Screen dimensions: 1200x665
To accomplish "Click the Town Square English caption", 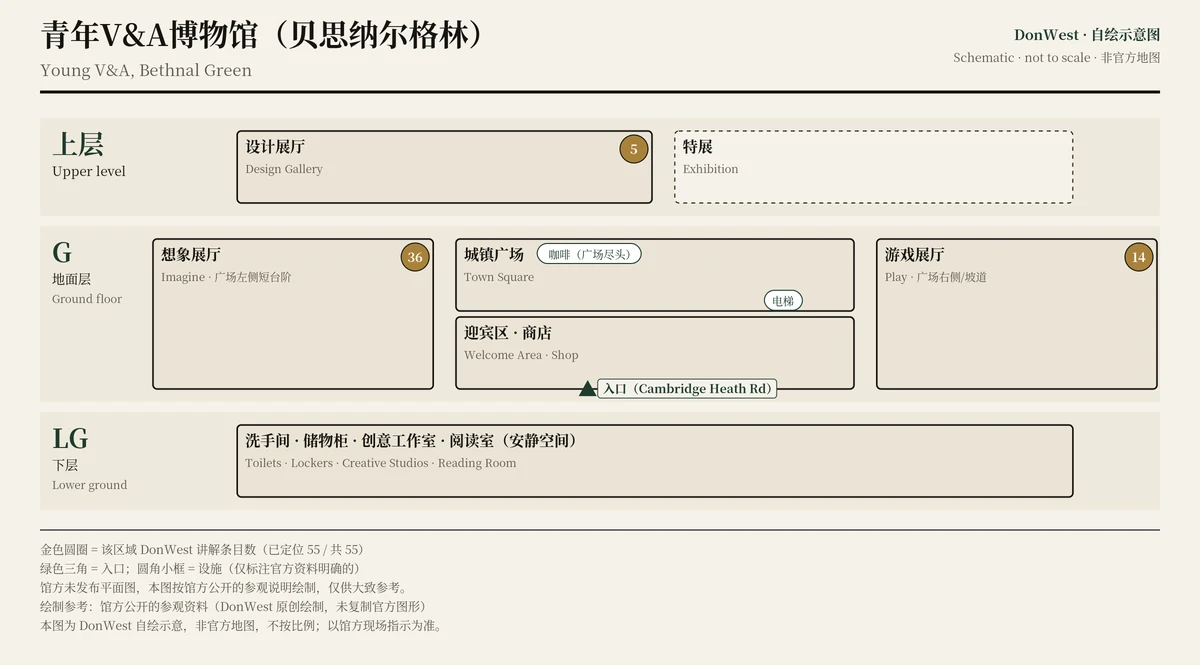I will click(x=499, y=277).
